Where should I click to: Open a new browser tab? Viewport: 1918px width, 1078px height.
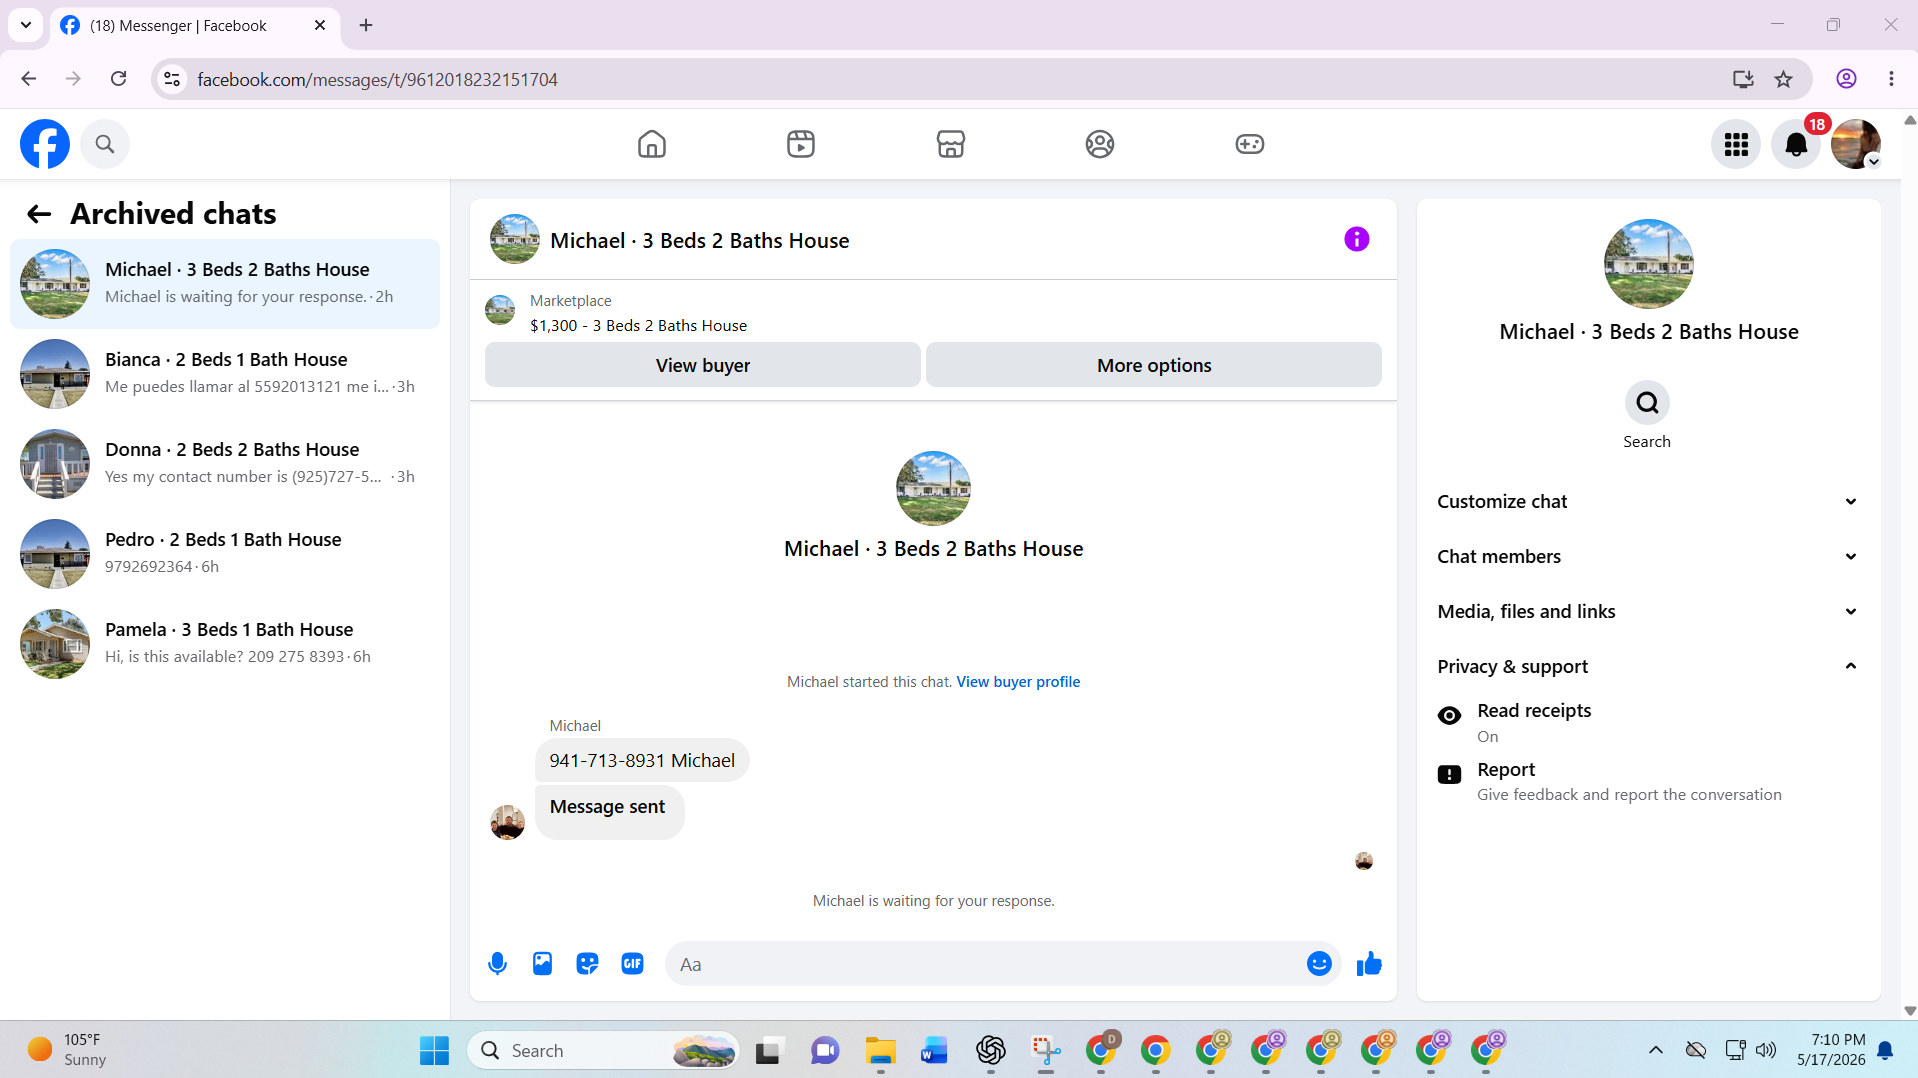(366, 26)
